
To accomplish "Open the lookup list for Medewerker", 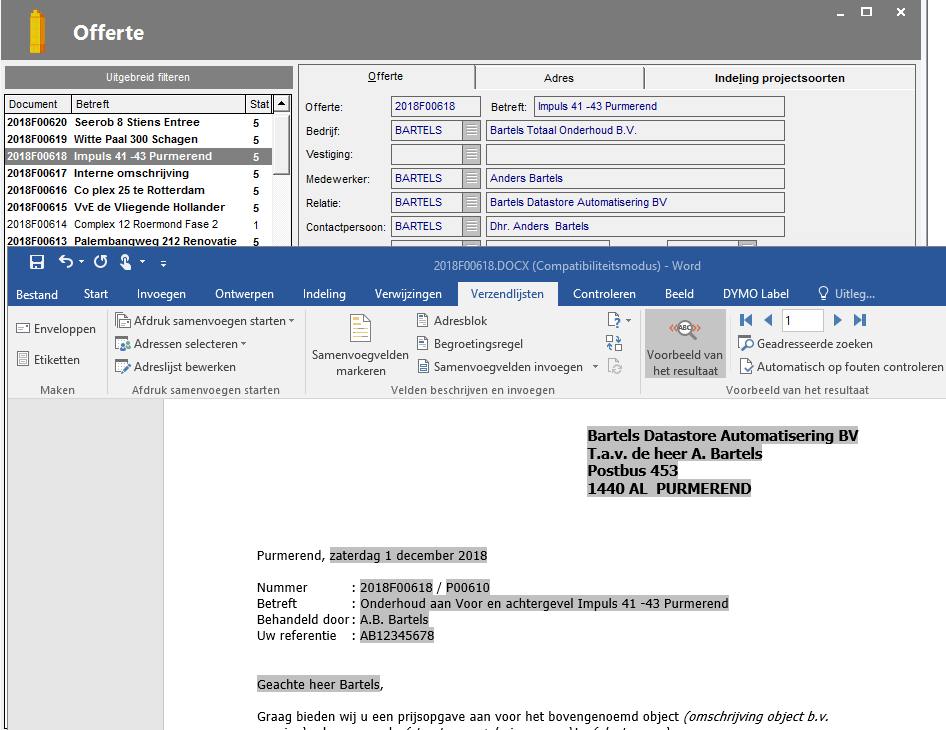I will 472,179.
